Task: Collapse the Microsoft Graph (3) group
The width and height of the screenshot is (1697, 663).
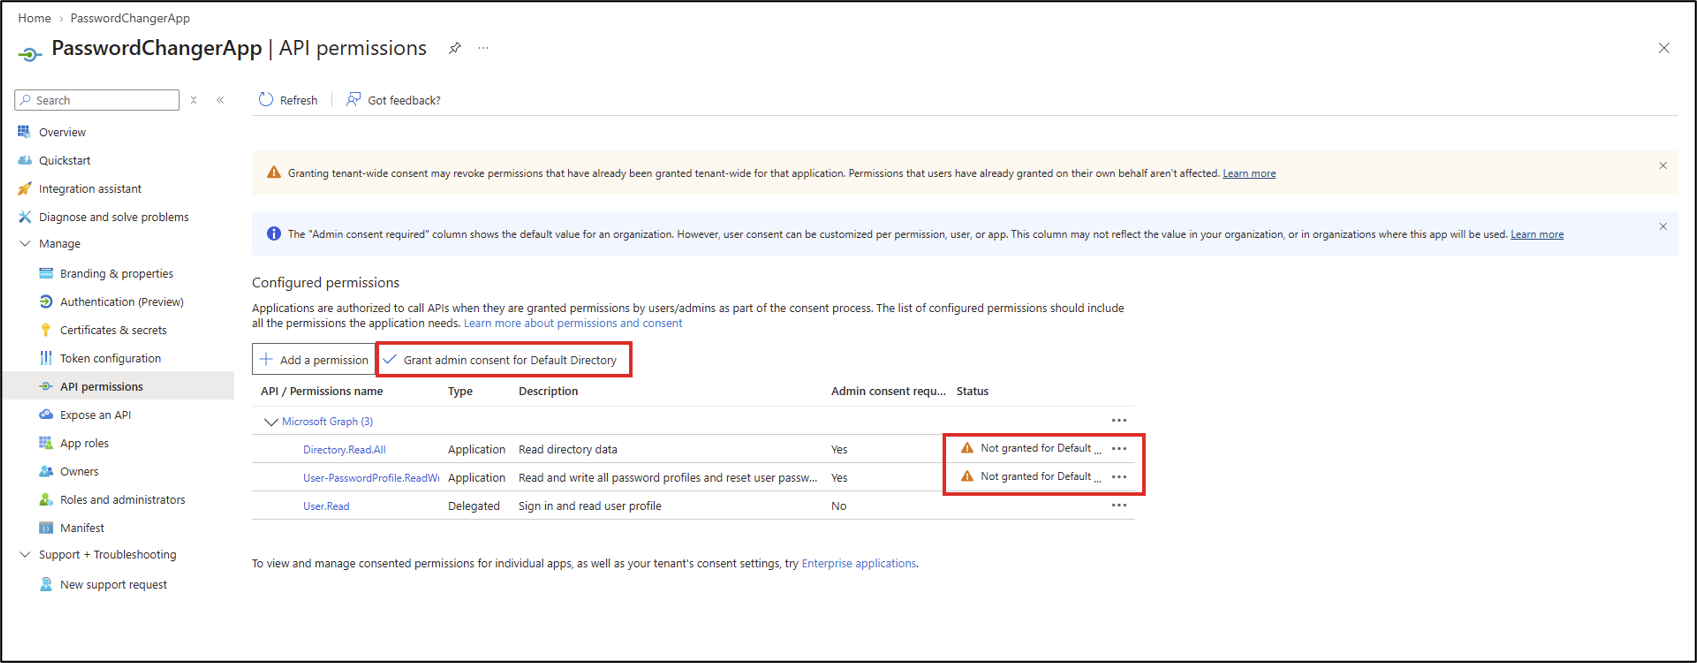Action: click(270, 422)
